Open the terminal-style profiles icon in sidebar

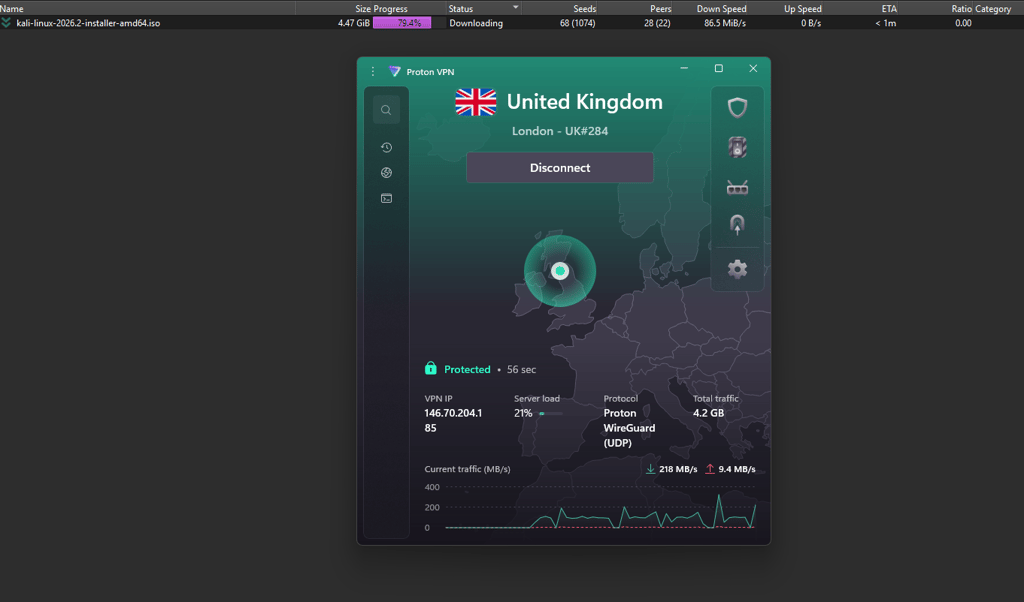tap(386, 198)
